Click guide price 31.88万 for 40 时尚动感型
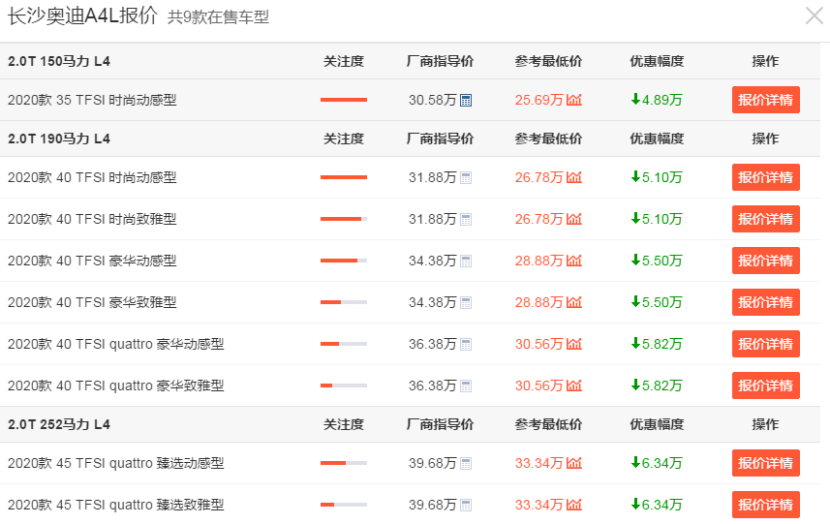The height and width of the screenshot is (524, 830). [x=432, y=178]
